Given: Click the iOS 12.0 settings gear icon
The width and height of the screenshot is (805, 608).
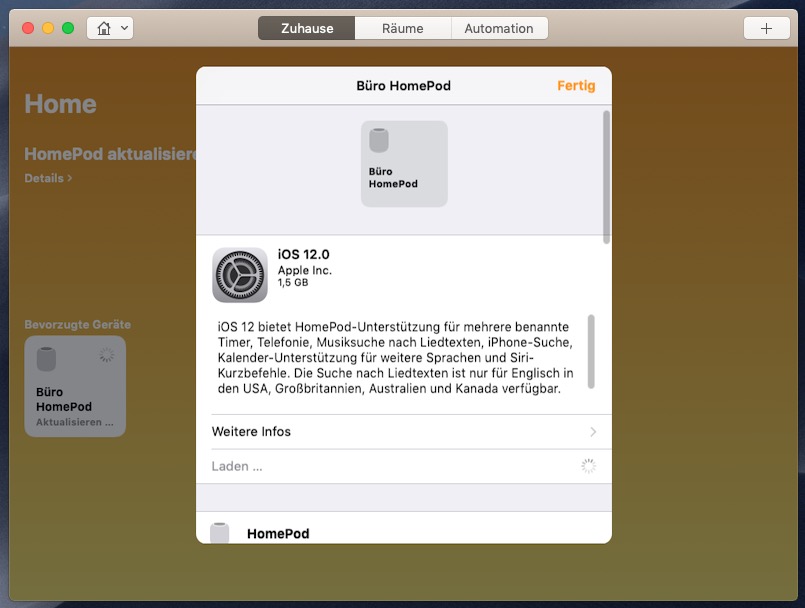Looking at the screenshot, I should click(239, 275).
